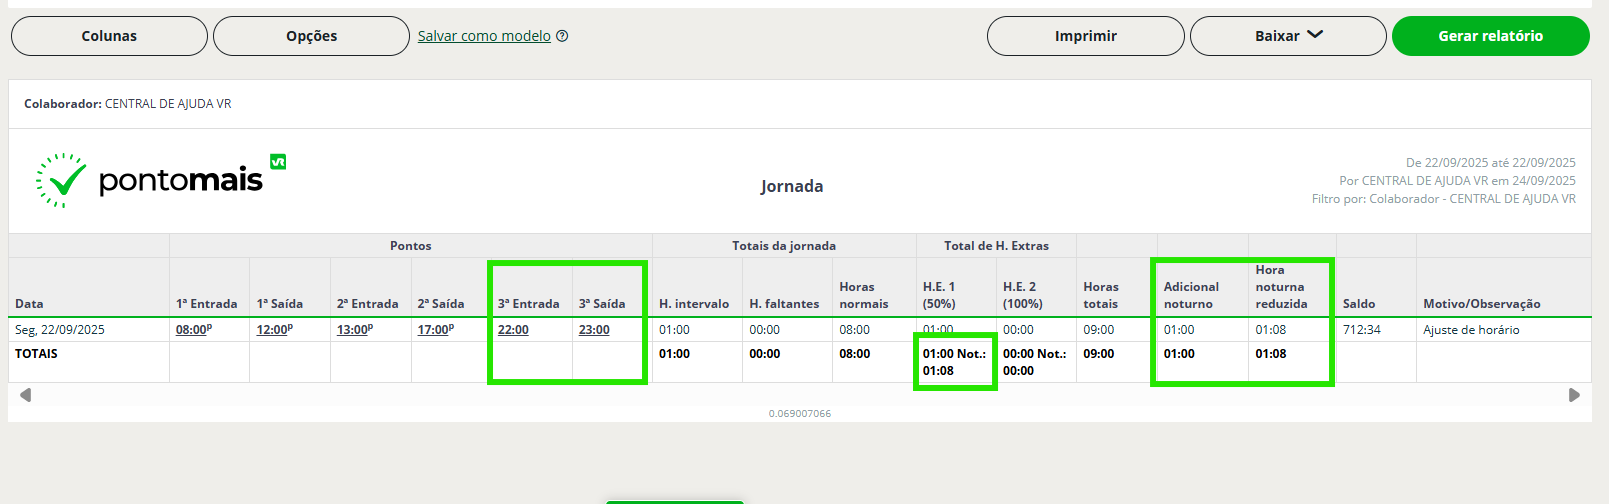
Task: Click the green Gerar relatório button
Action: pos(1490,36)
